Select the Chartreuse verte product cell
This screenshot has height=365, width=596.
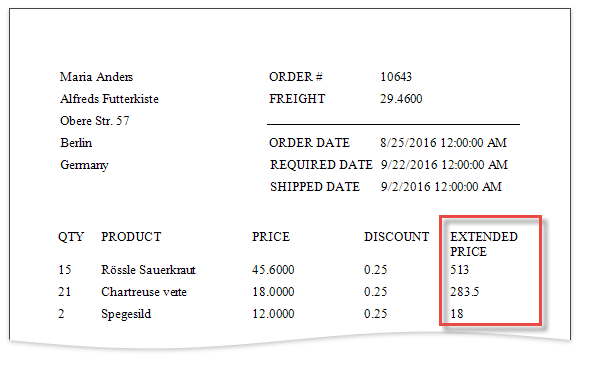tap(144, 292)
